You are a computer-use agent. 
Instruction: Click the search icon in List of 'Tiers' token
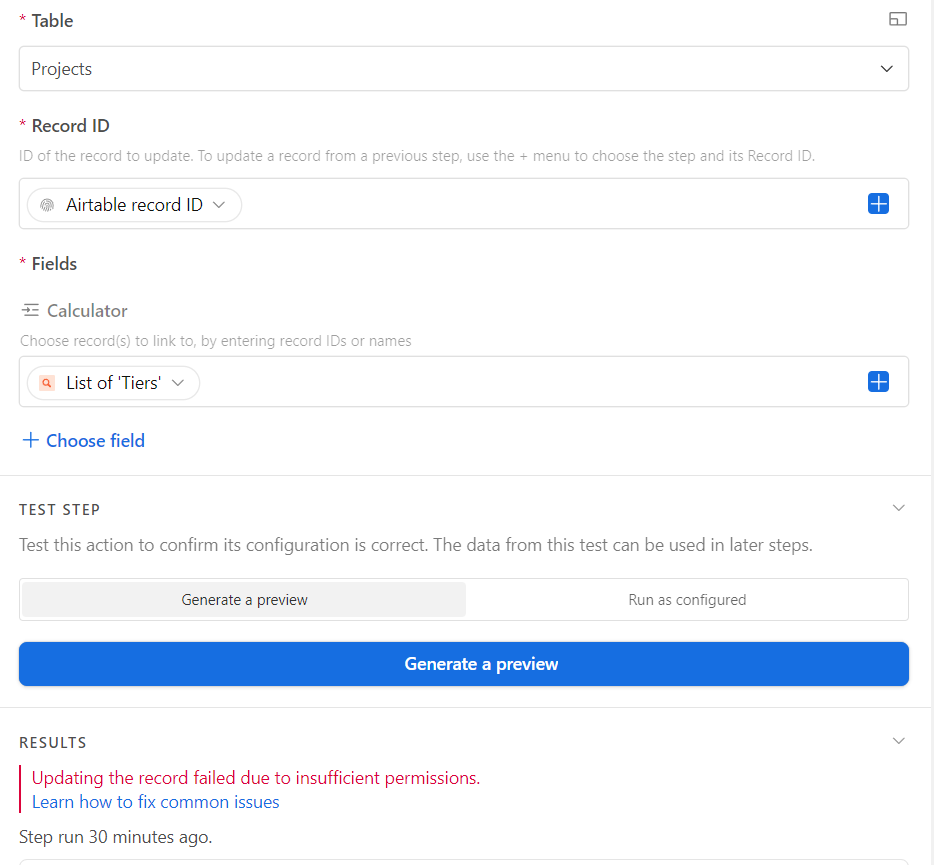click(x=46, y=382)
